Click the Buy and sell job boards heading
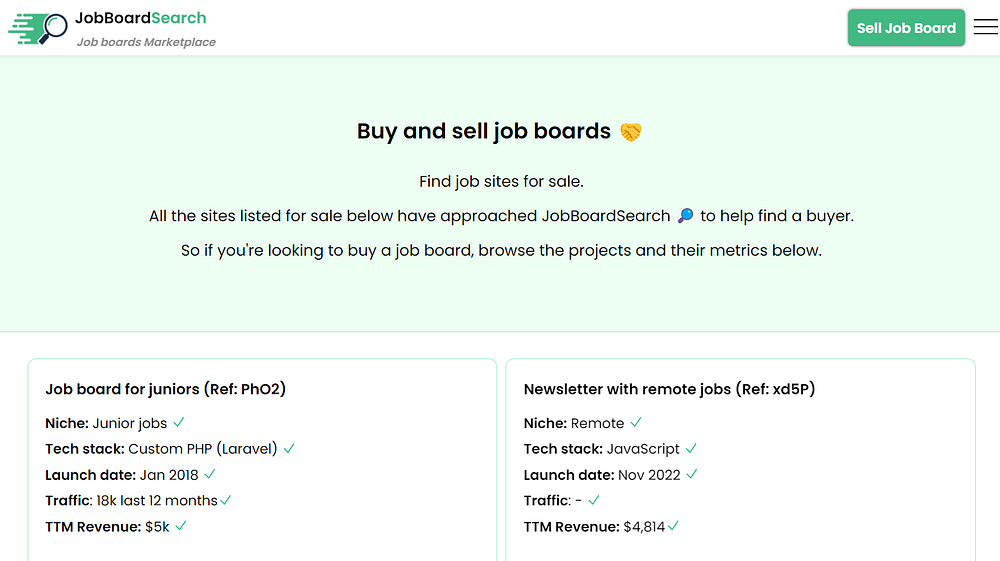Screen dimensions: 1000x561 point(483,131)
